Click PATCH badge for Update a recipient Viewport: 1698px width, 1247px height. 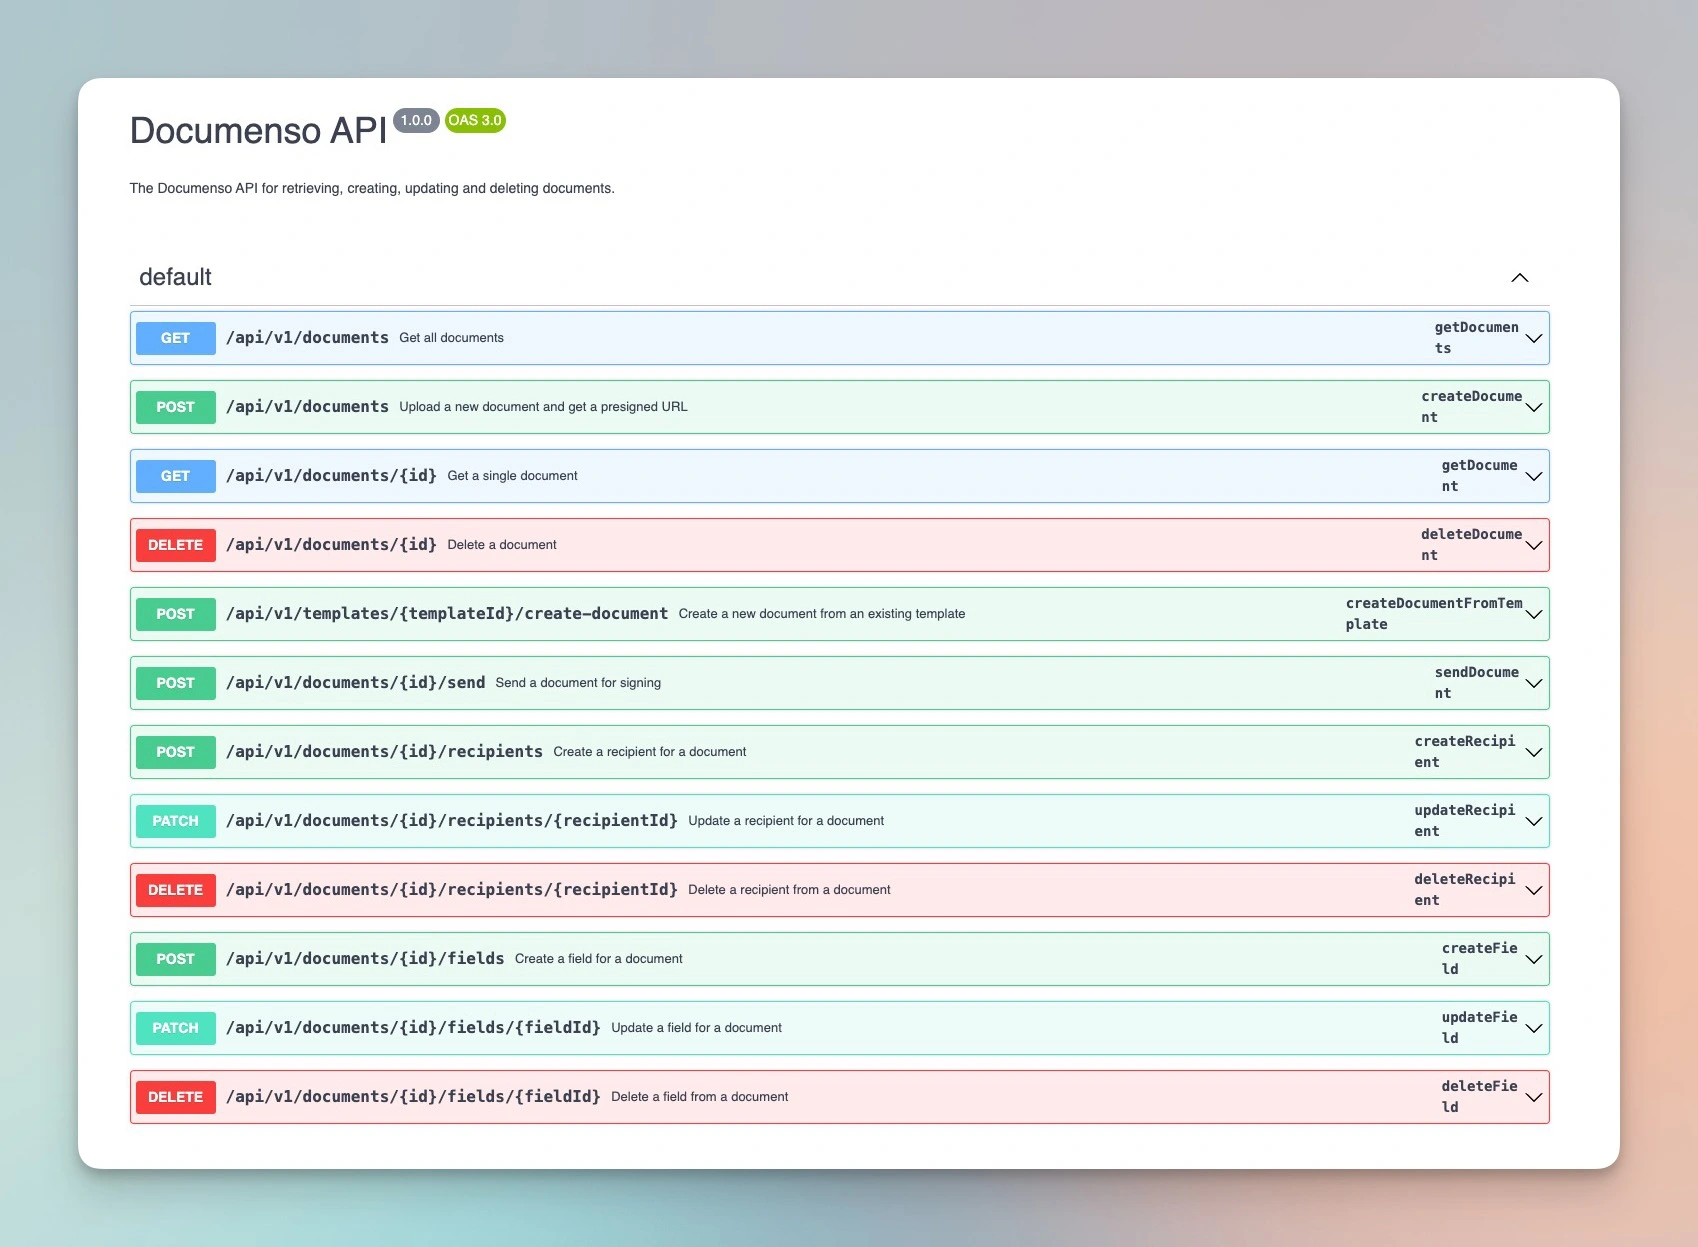[175, 821]
